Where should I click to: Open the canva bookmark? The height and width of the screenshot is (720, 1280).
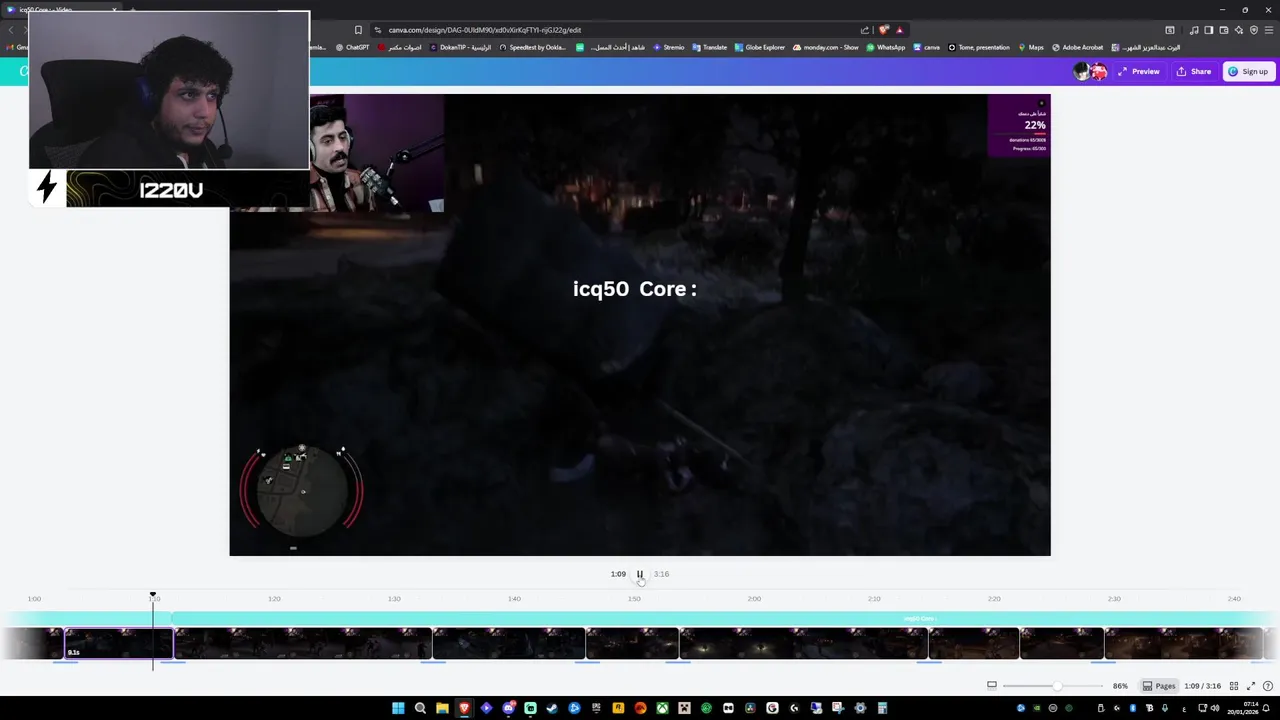pos(926,47)
